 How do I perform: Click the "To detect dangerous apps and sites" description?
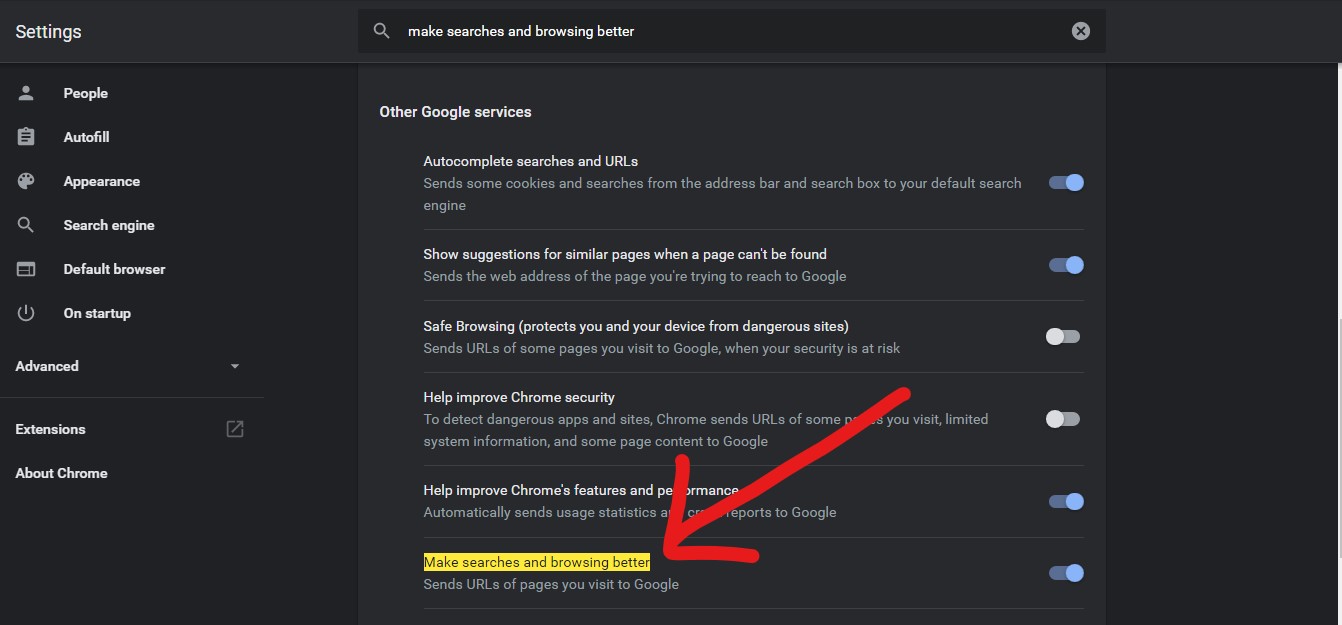click(706, 430)
